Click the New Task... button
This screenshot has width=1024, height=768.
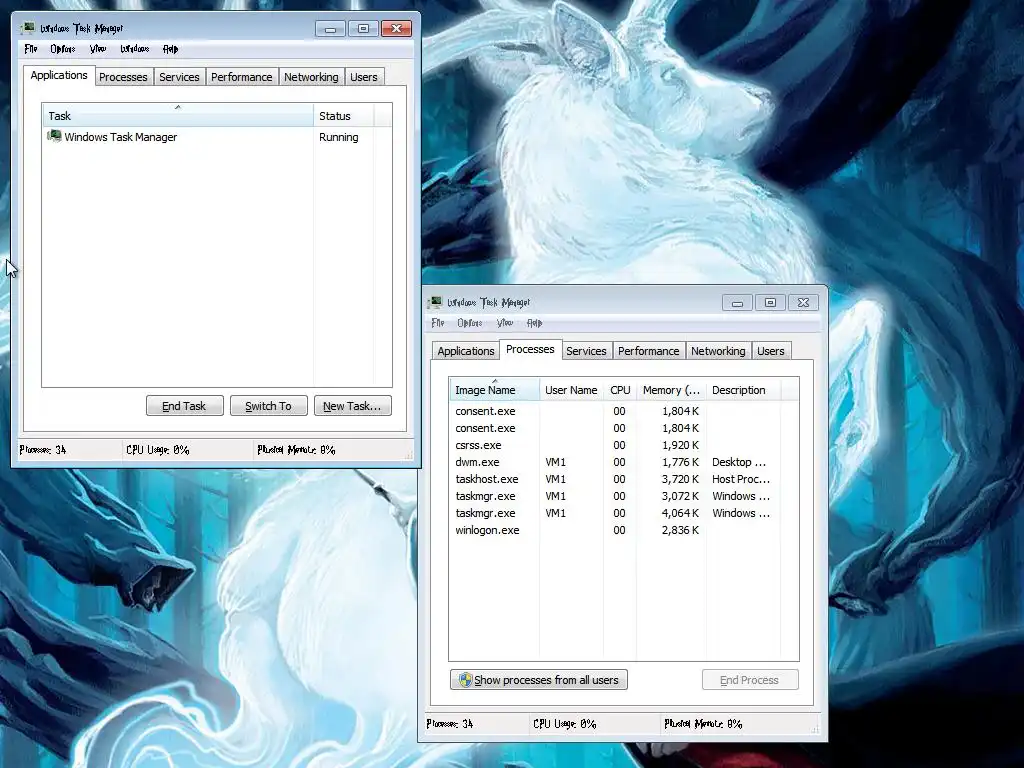pos(353,406)
